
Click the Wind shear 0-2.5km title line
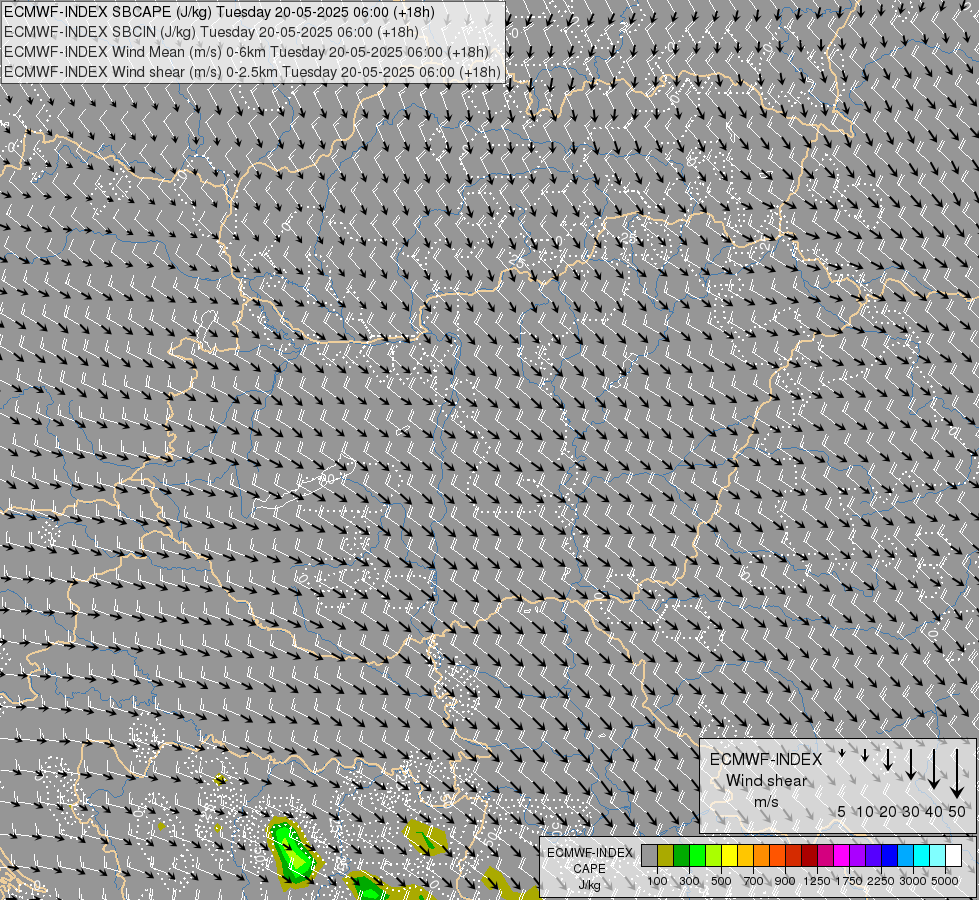tap(252, 72)
